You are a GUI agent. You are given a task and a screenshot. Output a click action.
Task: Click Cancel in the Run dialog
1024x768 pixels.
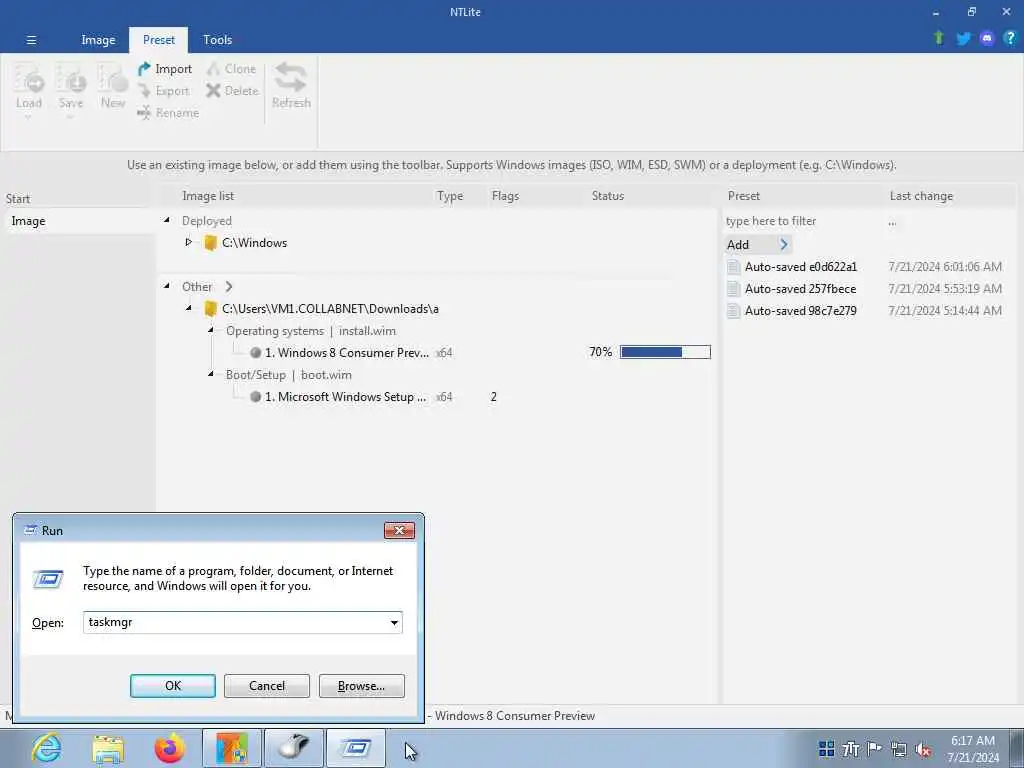click(x=266, y=686)
